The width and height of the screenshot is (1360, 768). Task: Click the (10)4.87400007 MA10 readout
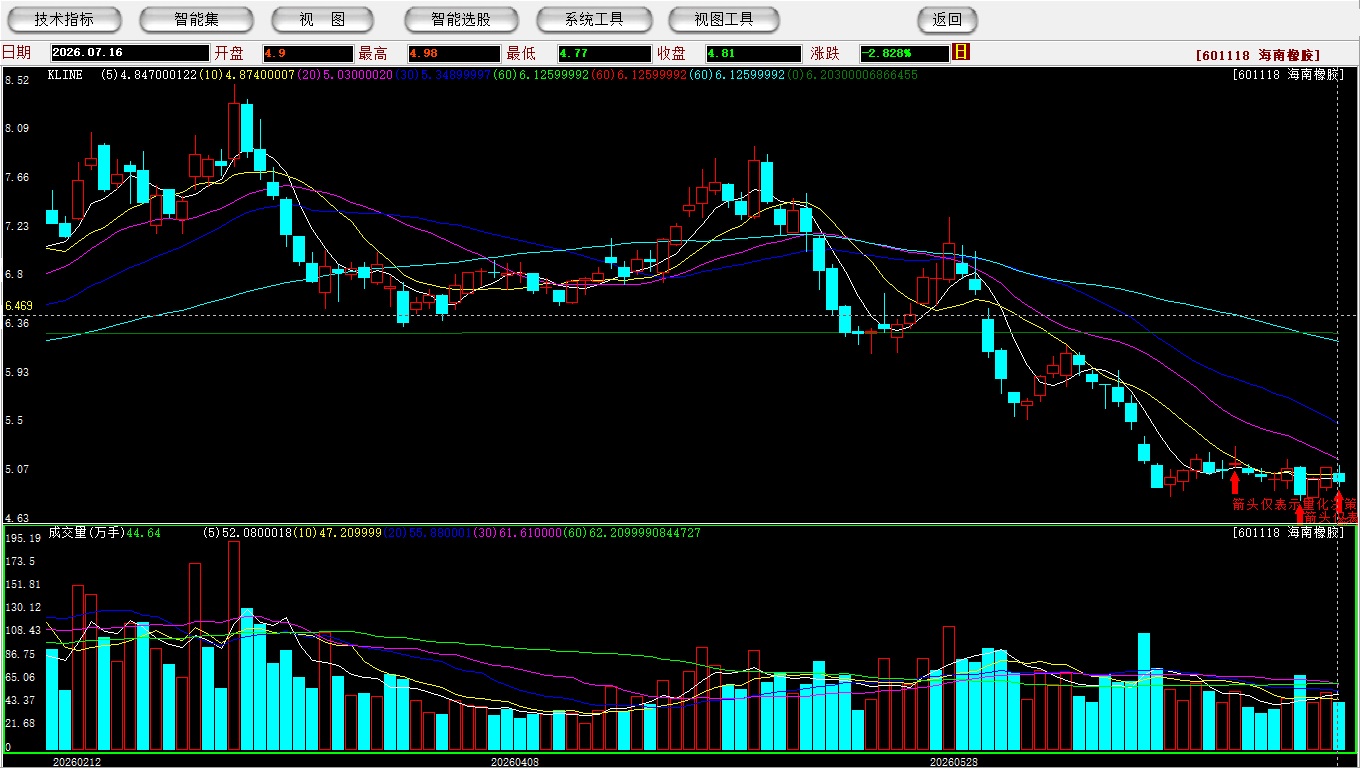(246, 75)
